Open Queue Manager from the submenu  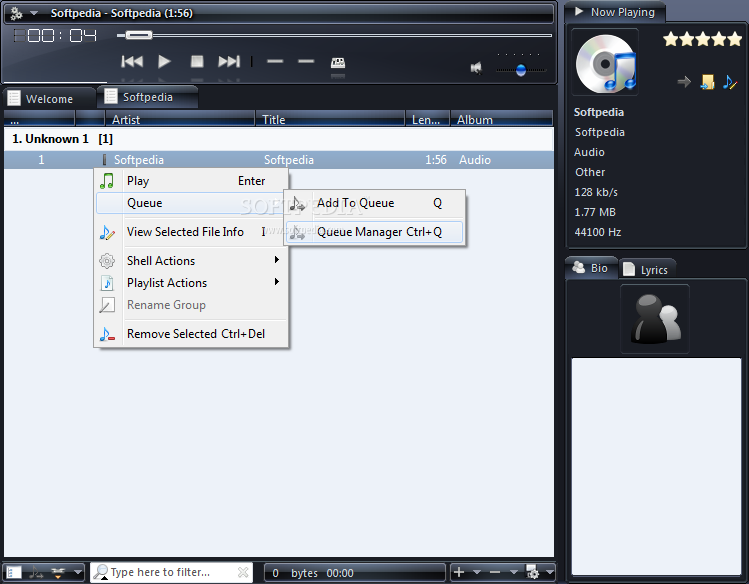click(374, 232)
